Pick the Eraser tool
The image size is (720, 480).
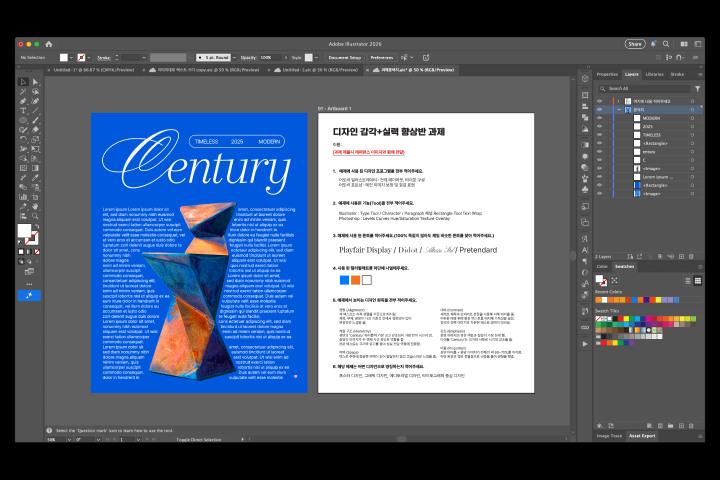[35, 130]
